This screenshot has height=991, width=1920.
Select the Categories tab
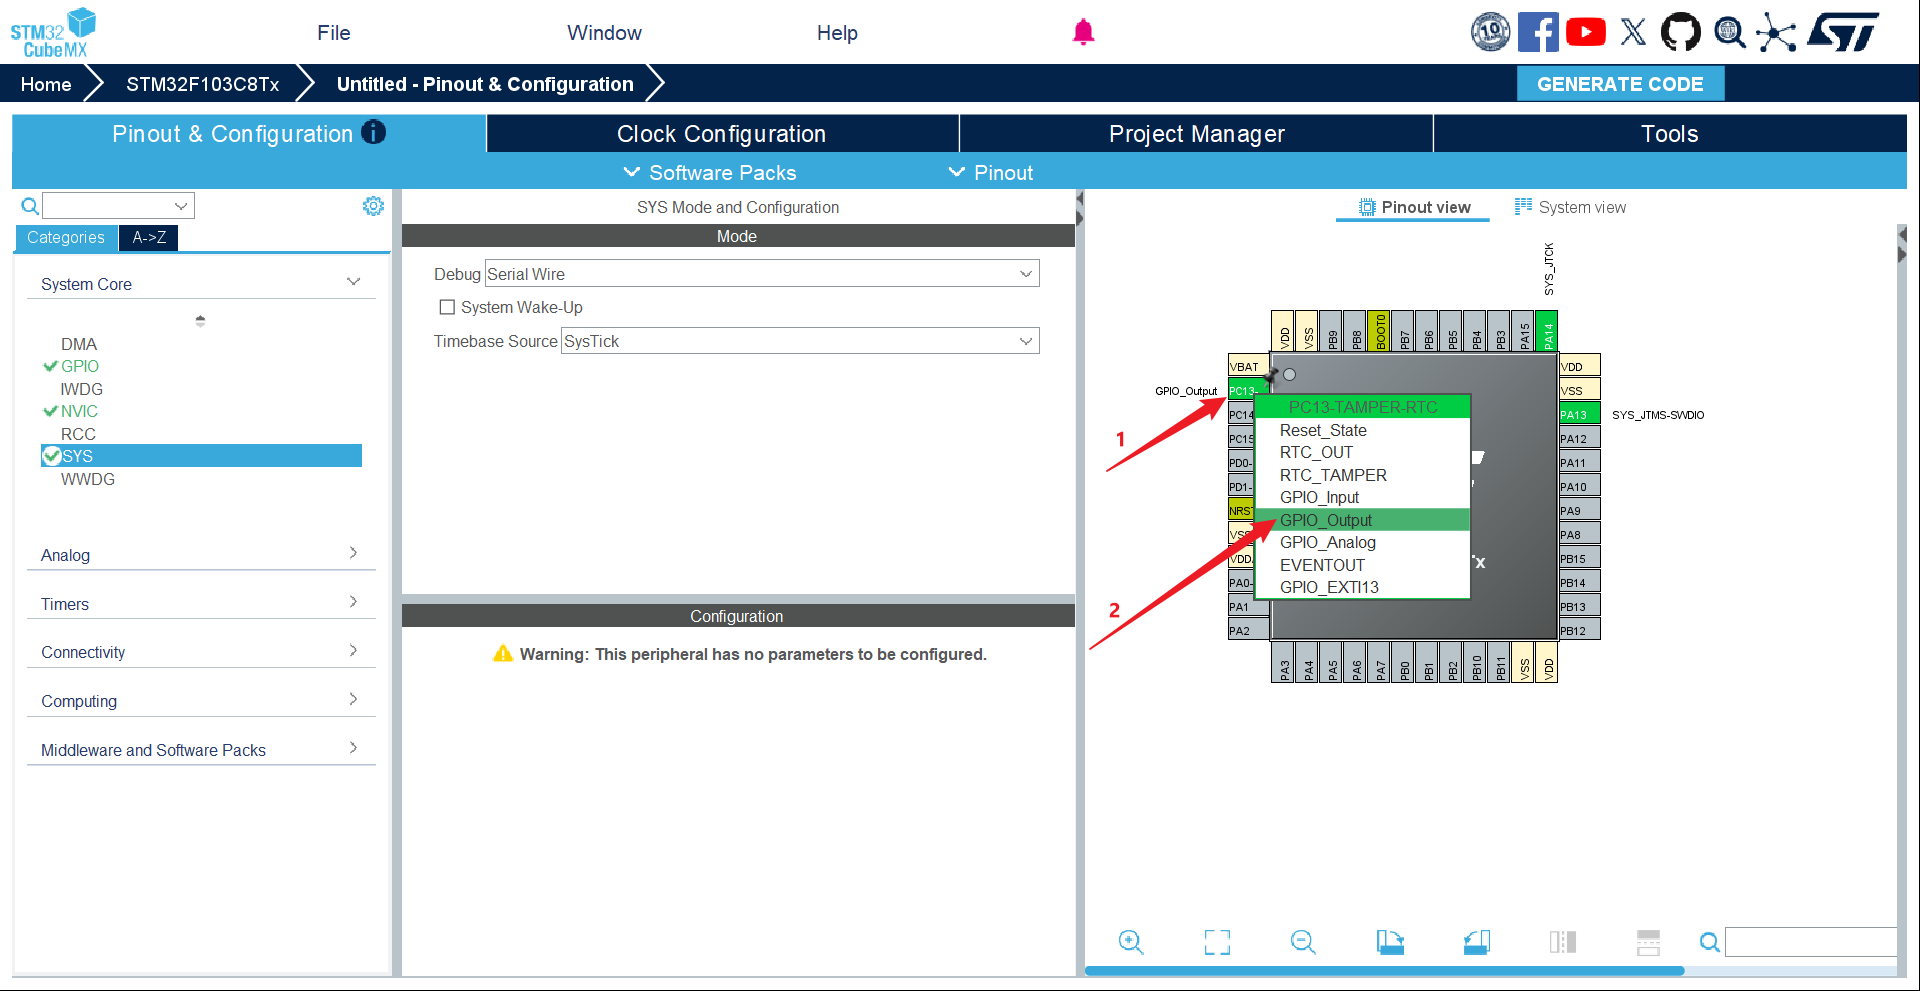(x=66, y=237)
